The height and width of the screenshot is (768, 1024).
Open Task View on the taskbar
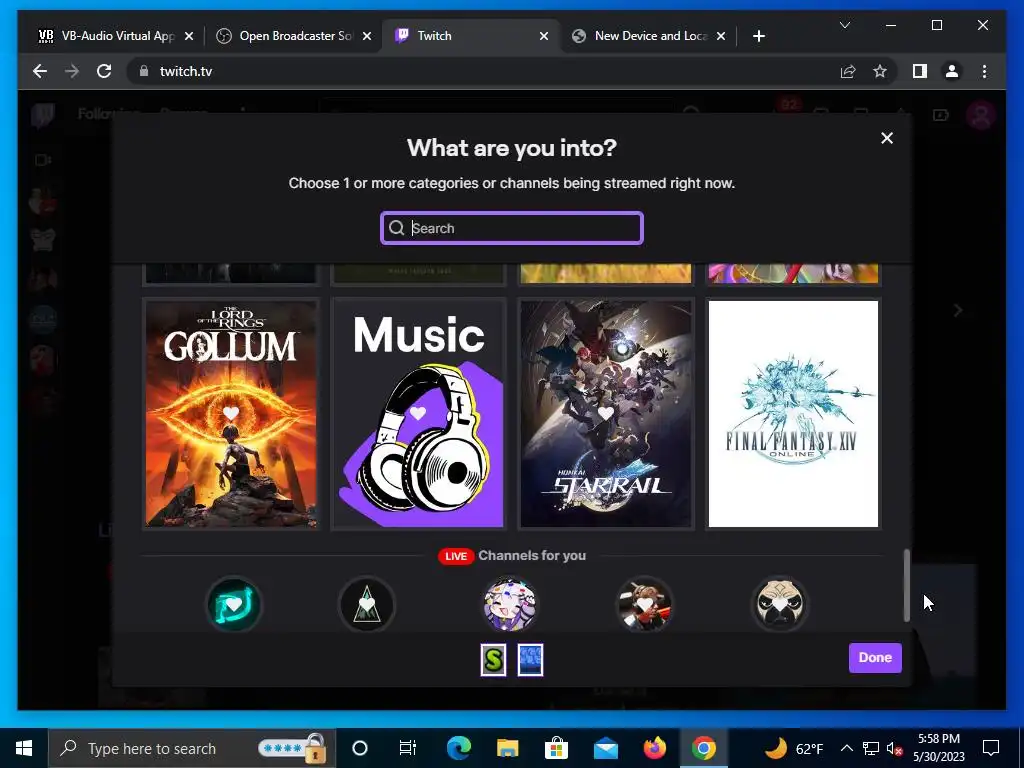408,748
